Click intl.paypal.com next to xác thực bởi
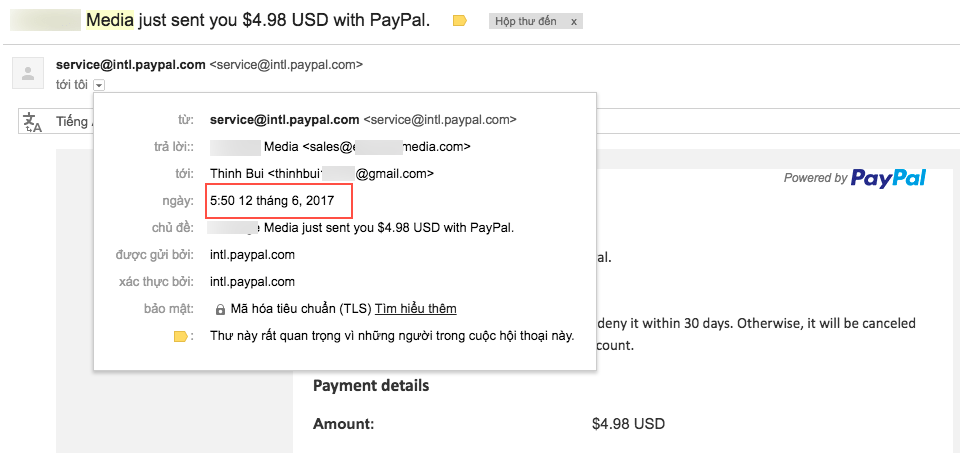Screen dimensions: 960x453 (252, 282)
